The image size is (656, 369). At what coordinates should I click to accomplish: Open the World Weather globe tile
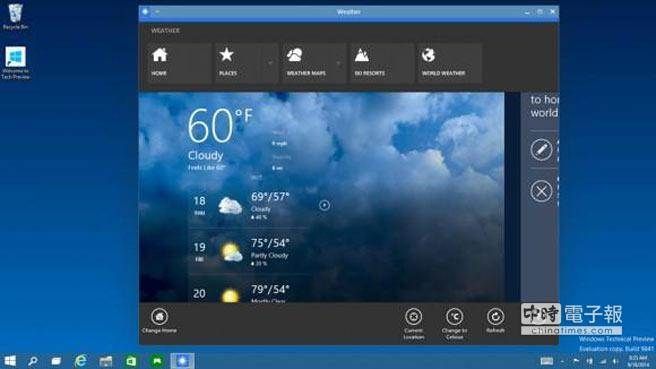(449, 62)
